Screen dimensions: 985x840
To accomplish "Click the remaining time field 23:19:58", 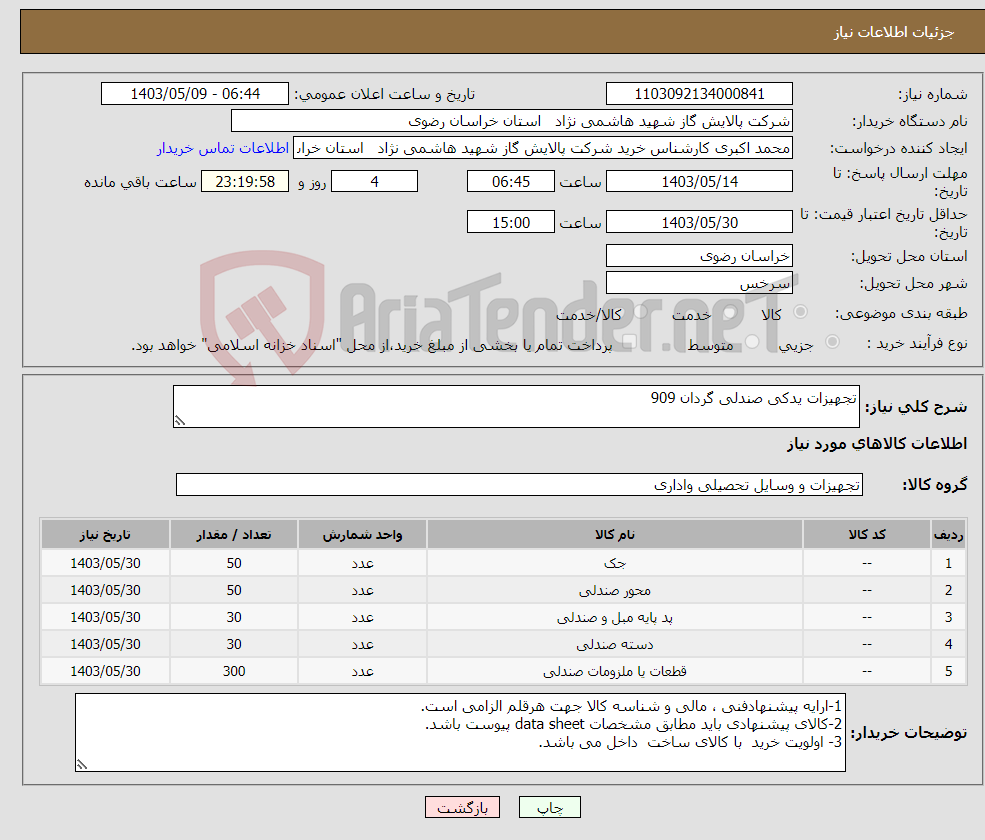I will click(245, 182).
